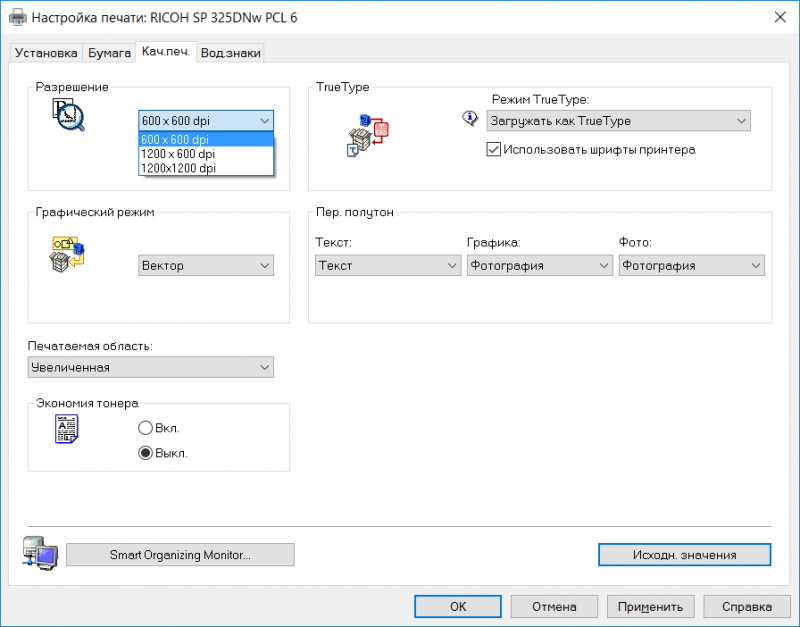Choose 1200x1200 dpi option

coord(206,168)
